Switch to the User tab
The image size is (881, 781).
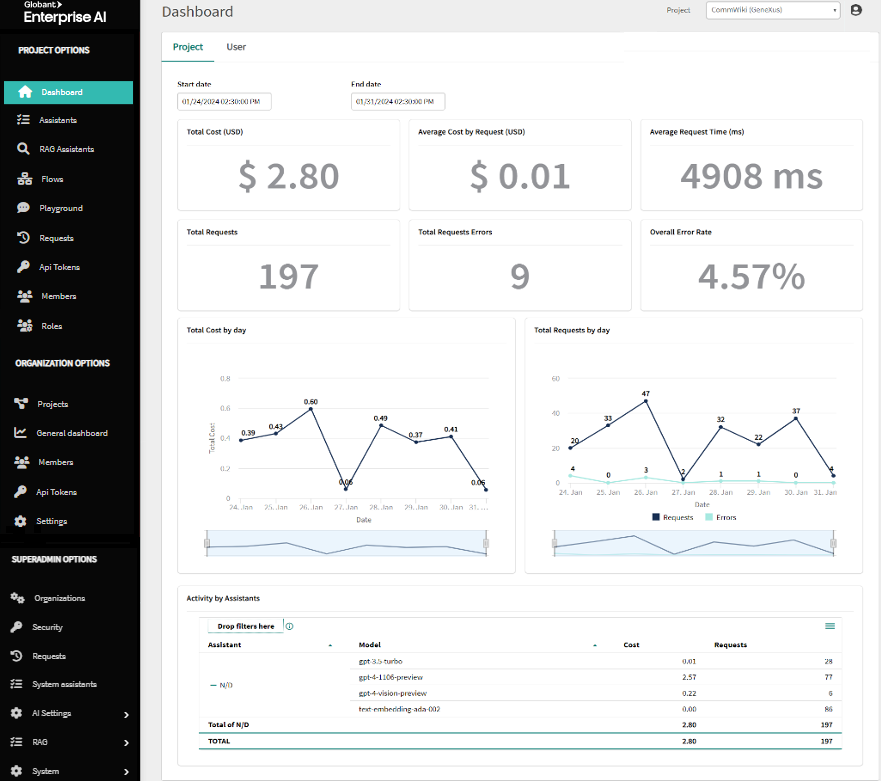[236, 47]
